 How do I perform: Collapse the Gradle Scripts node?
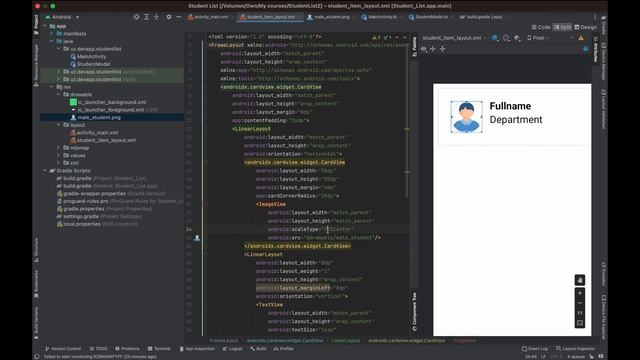[45, 171]
